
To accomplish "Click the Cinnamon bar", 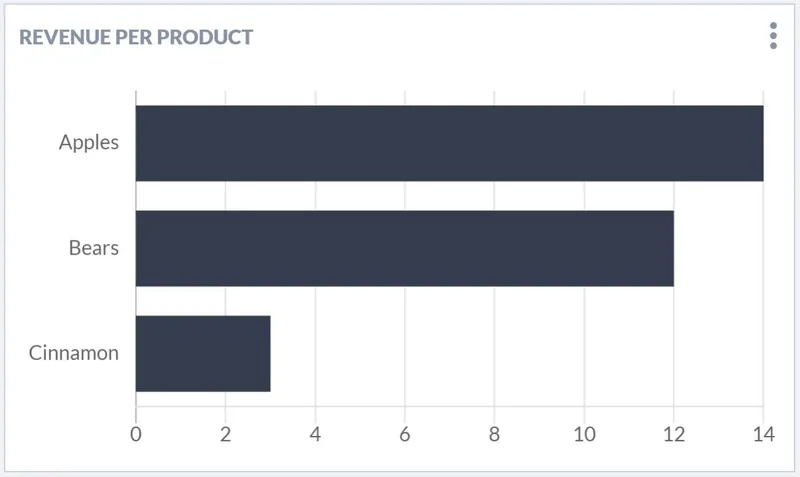I will coord(203,354).
